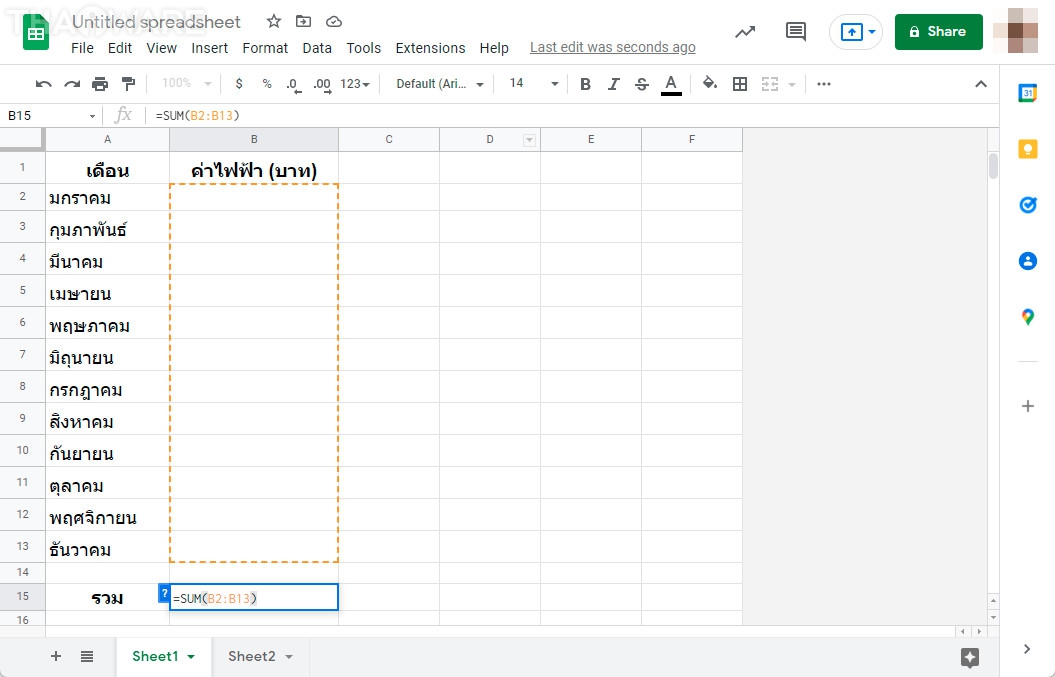Increase decimal places
This screenshot has width=1055, height=677.
(x=322, y=85)
